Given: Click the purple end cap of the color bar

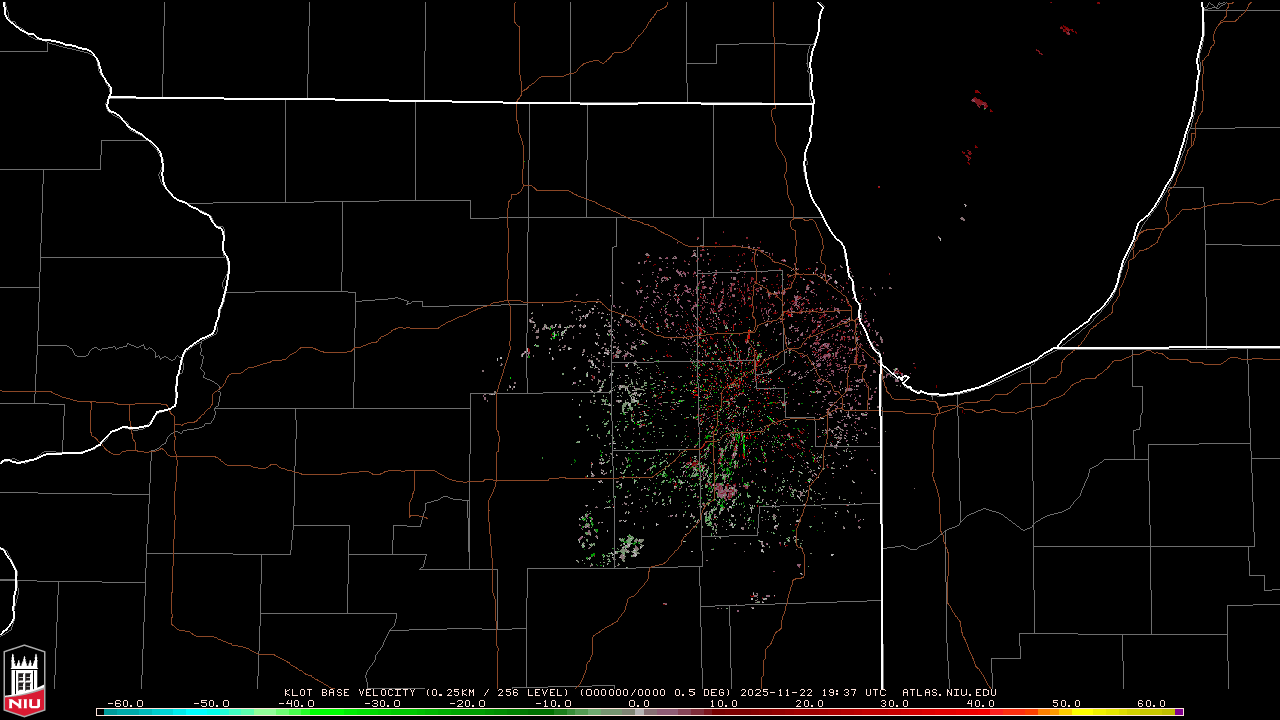Looking at the screenshot, I should coord(1179,712).
